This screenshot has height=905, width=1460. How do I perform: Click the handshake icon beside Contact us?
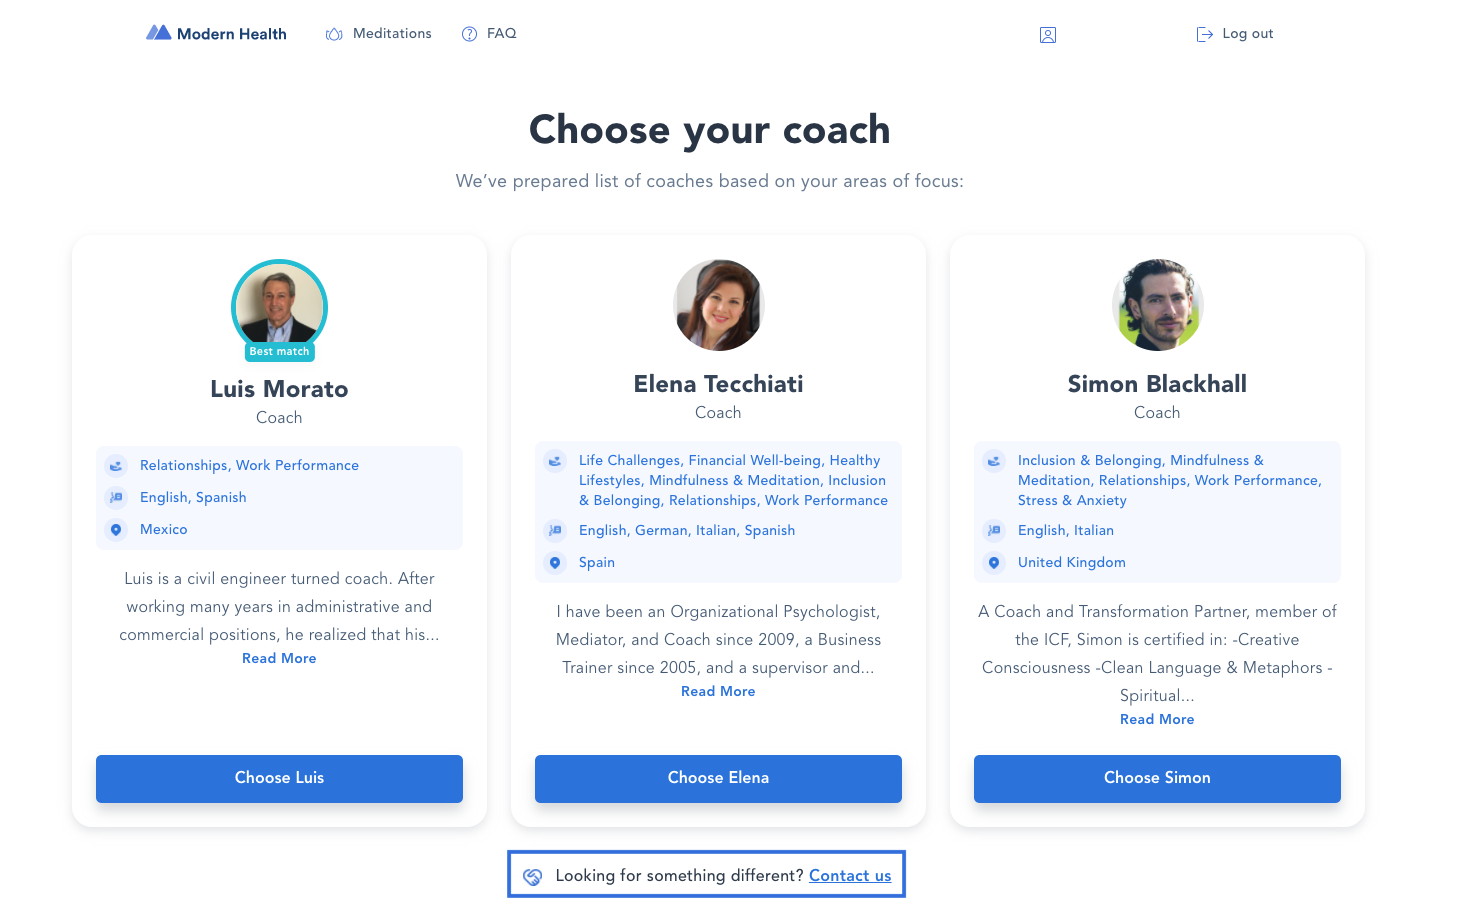(x=533, y=876)
